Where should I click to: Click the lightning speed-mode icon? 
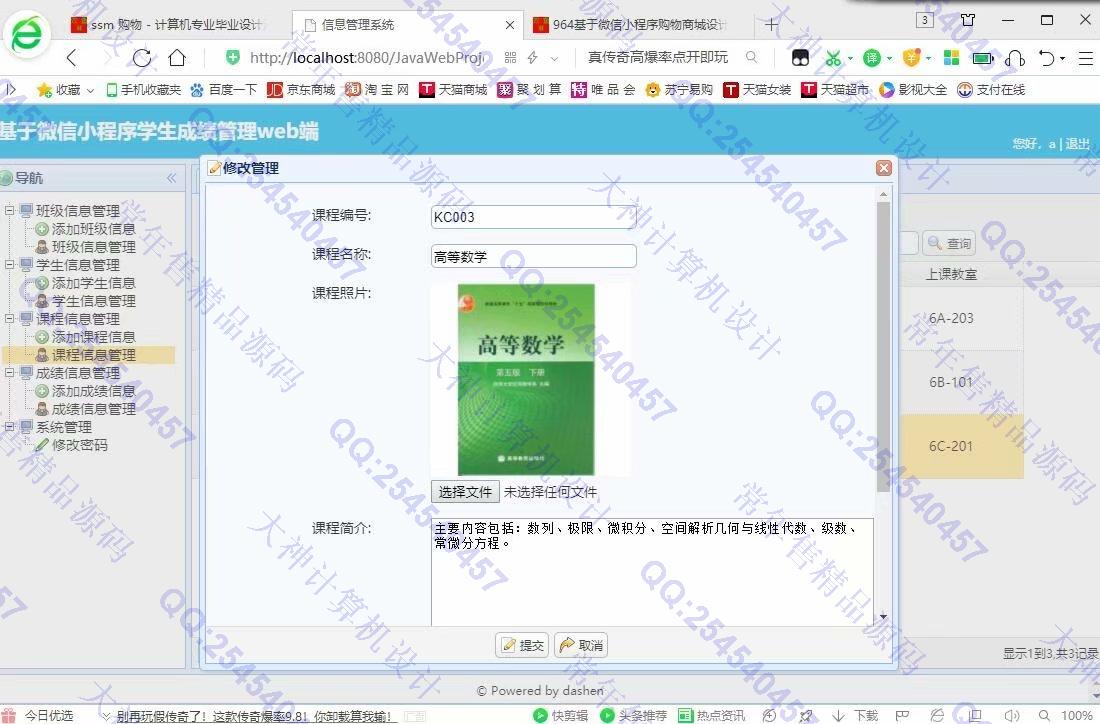coord(532,58)
